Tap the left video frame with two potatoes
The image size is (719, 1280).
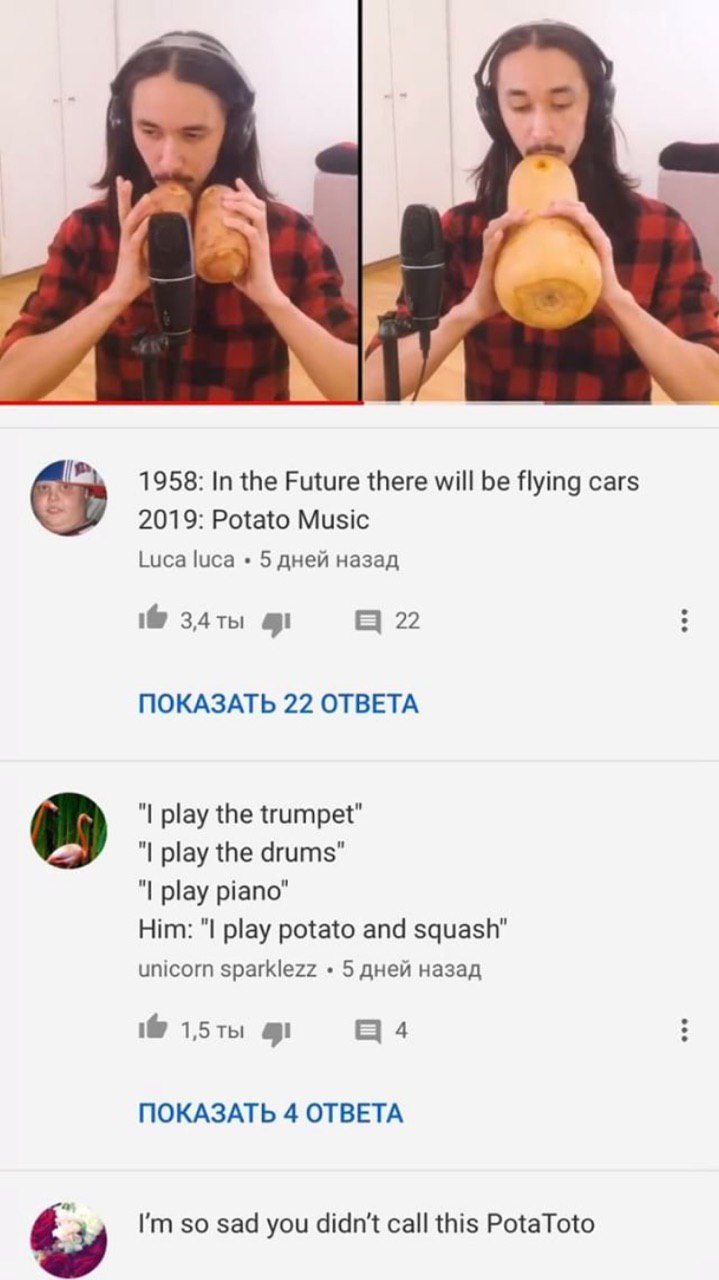coord(179,200)
